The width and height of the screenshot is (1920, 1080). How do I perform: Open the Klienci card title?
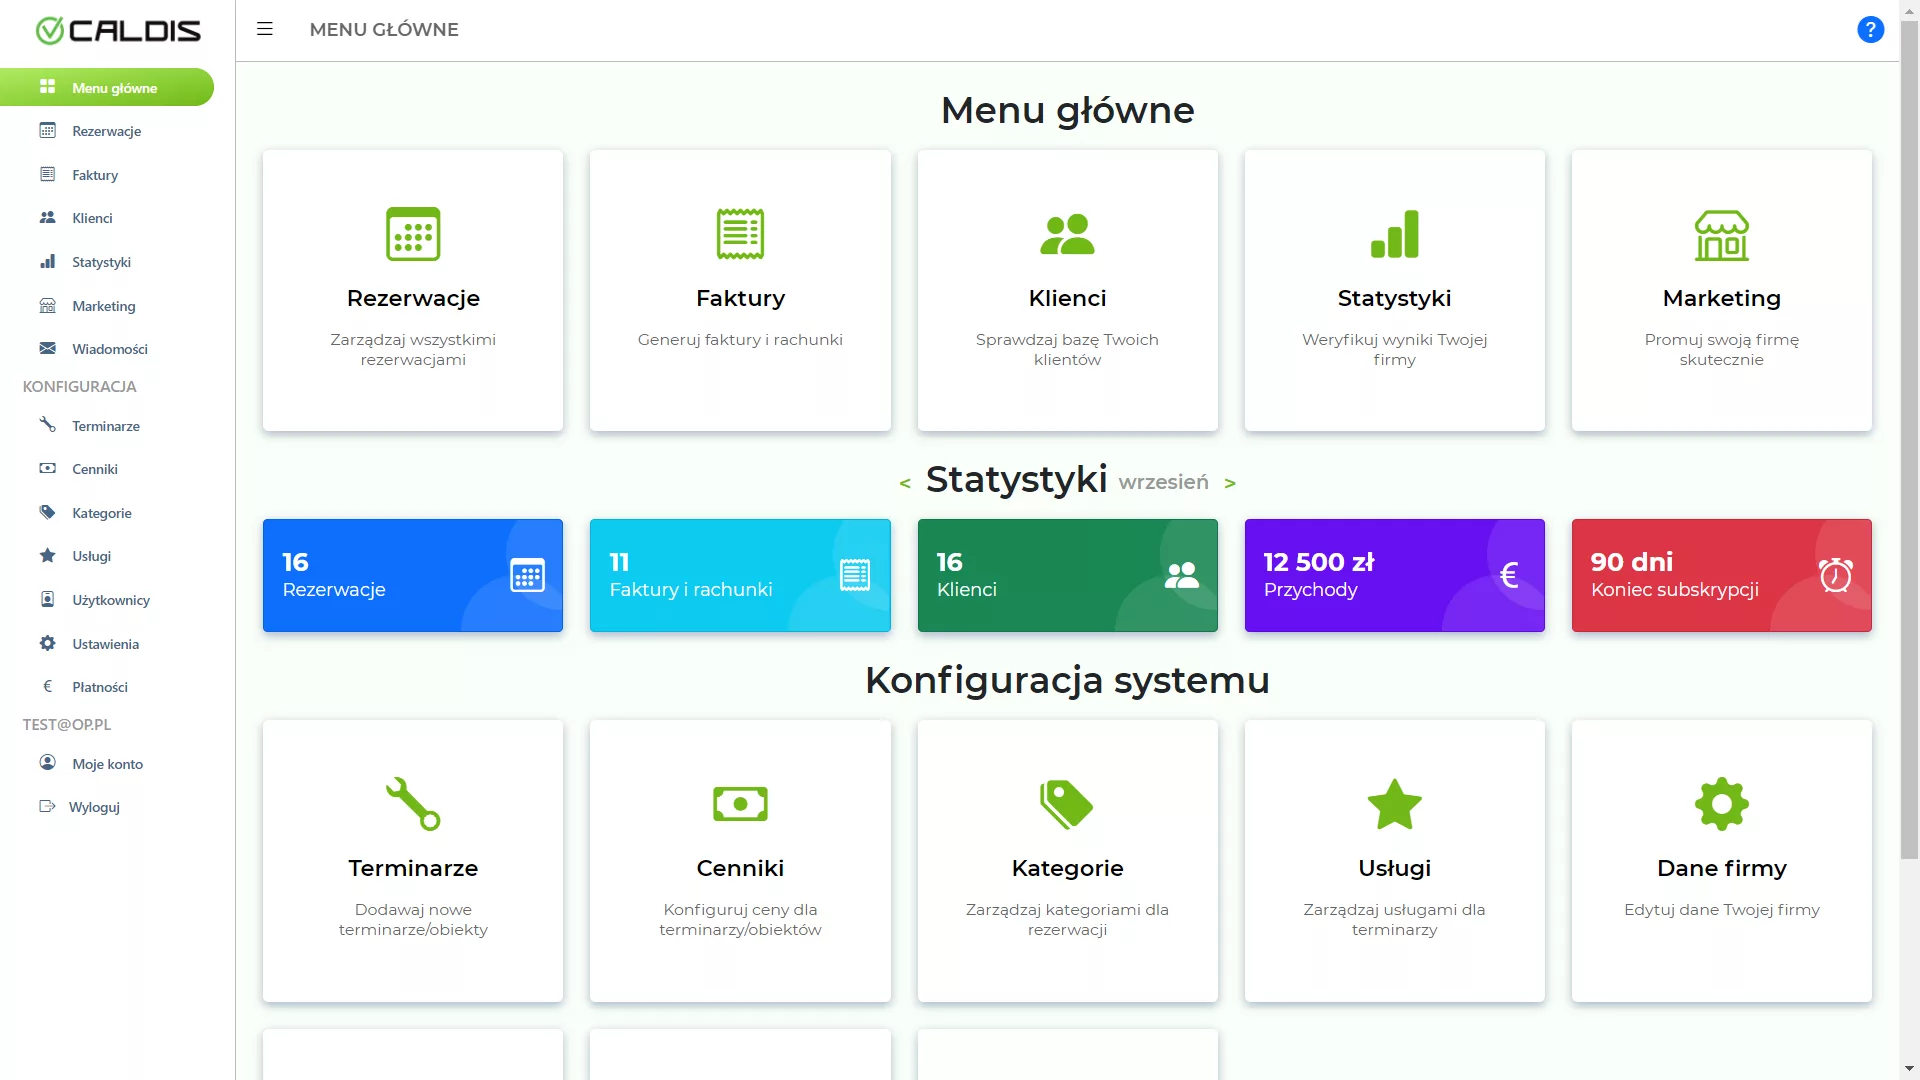pos(1067,298)
